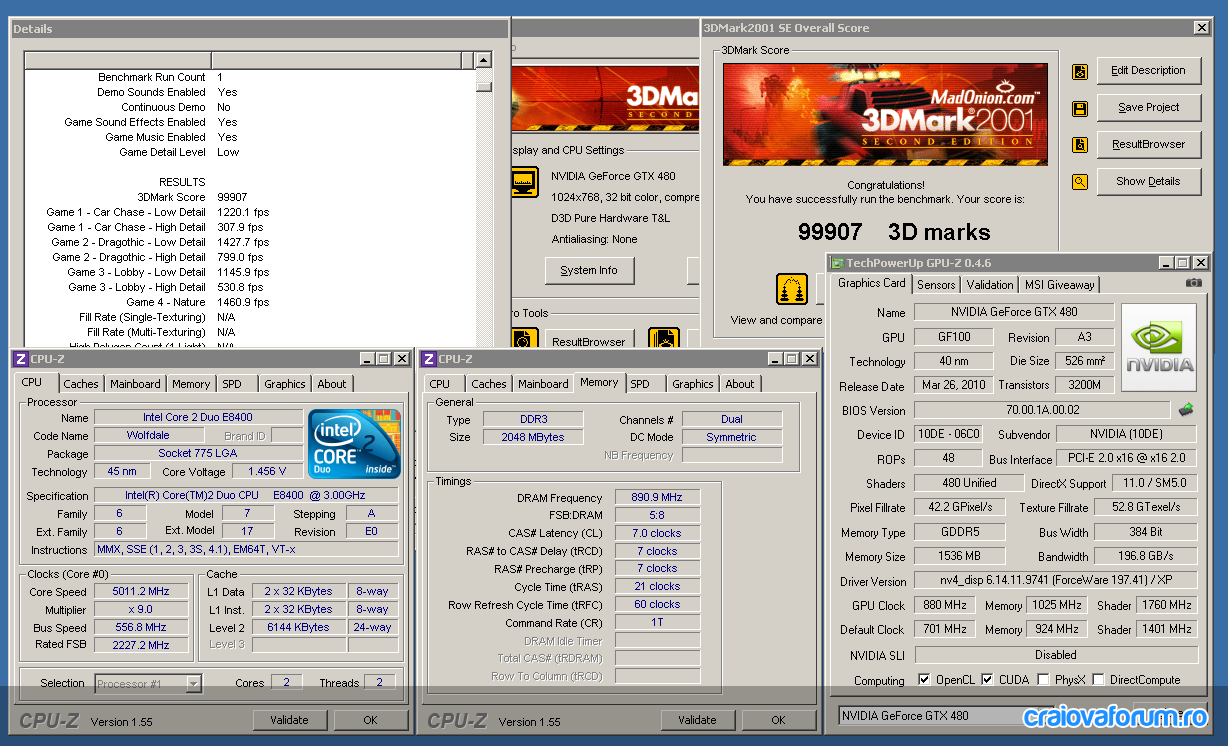Click the ResultBrowser icon beside its button
The height and width of the screenshot is (746, 1228).
pos(1080,145)
